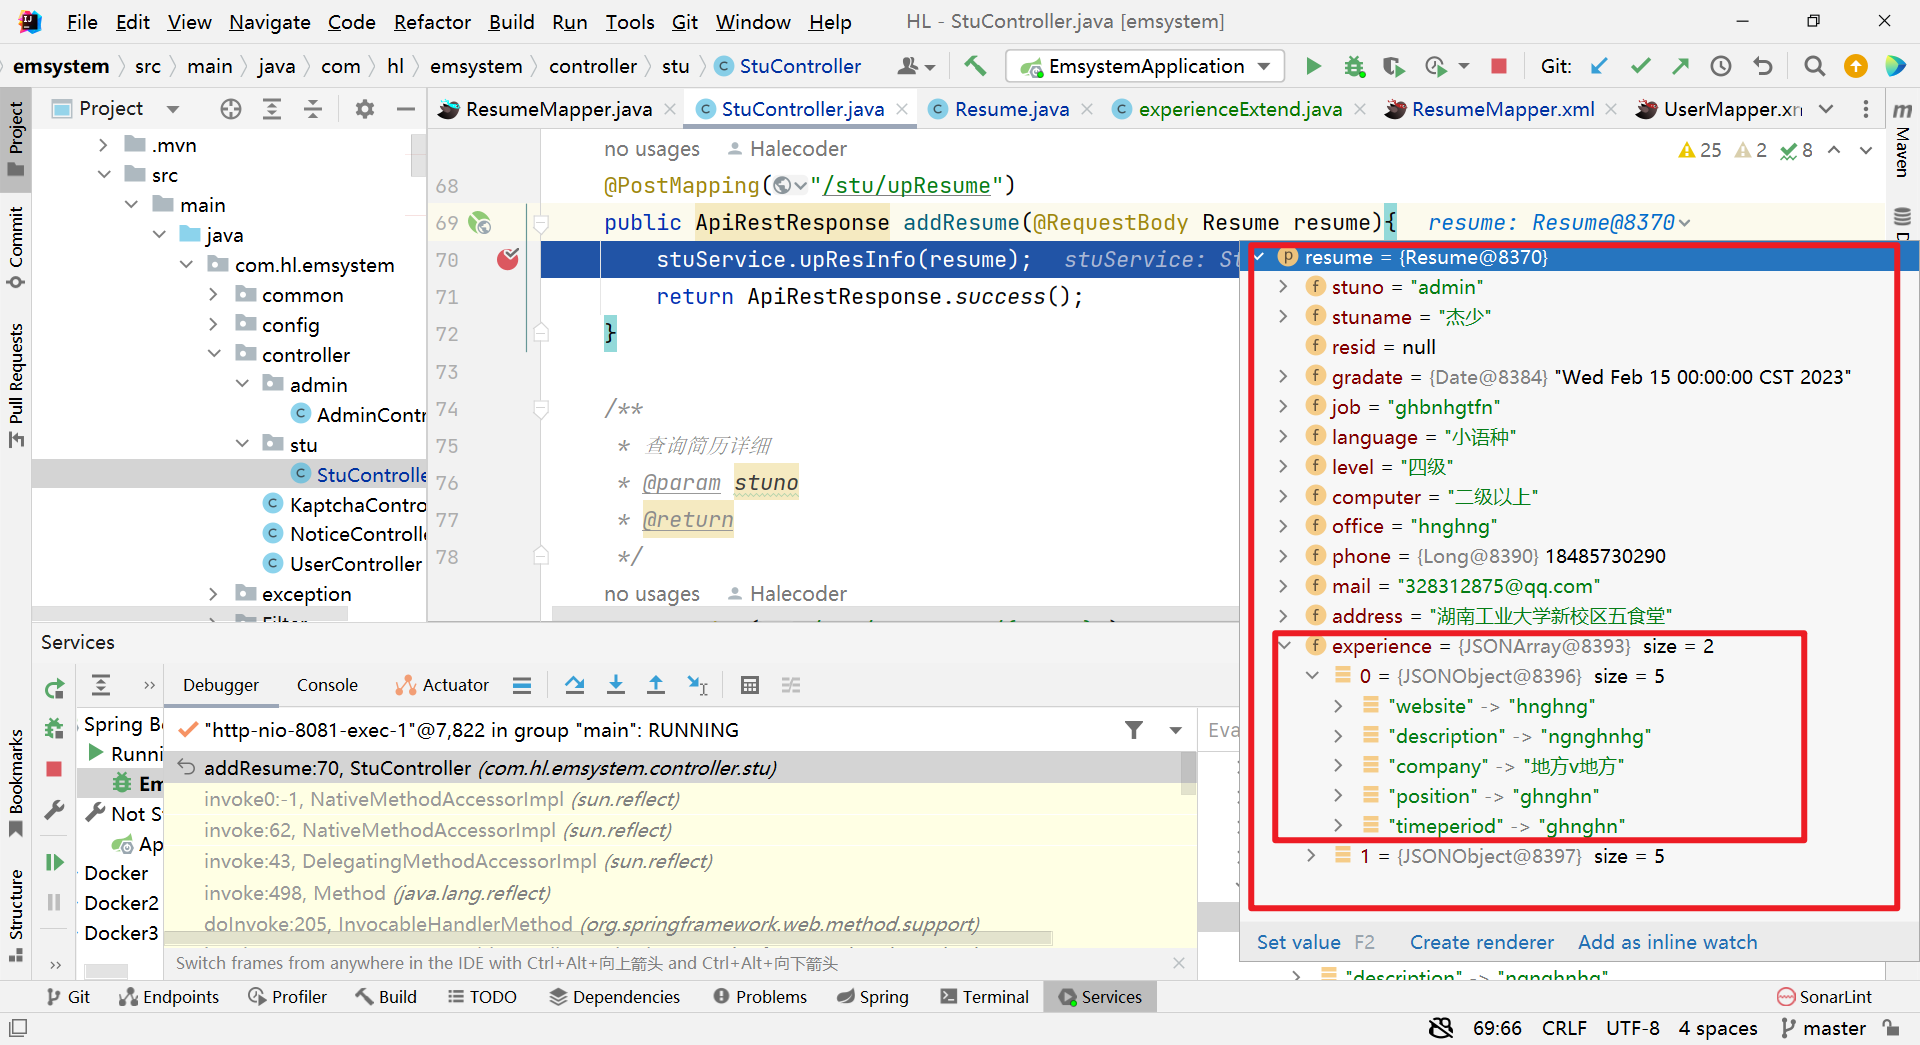Expand experience item 1 JSONObject
Viewport: 1920px width, 1045px height.
[1311, 856]
